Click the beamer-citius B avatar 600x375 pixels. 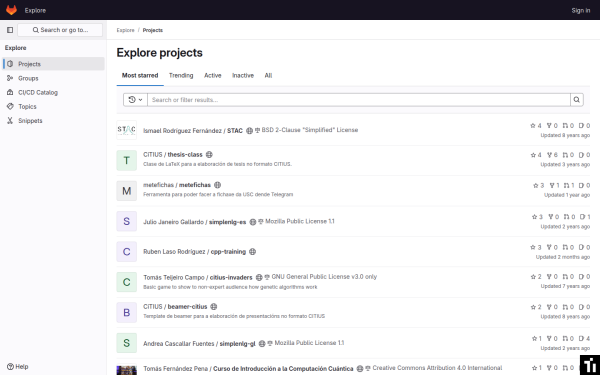click(127, 312)
